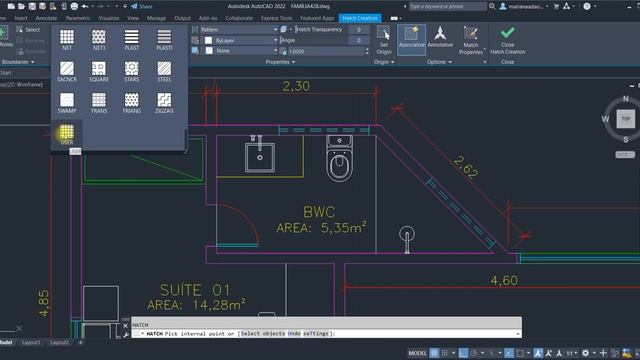The height and width of the screenshot is (360, 640).
Task: Toggle polar tracking in status bar
Action: 473,353
